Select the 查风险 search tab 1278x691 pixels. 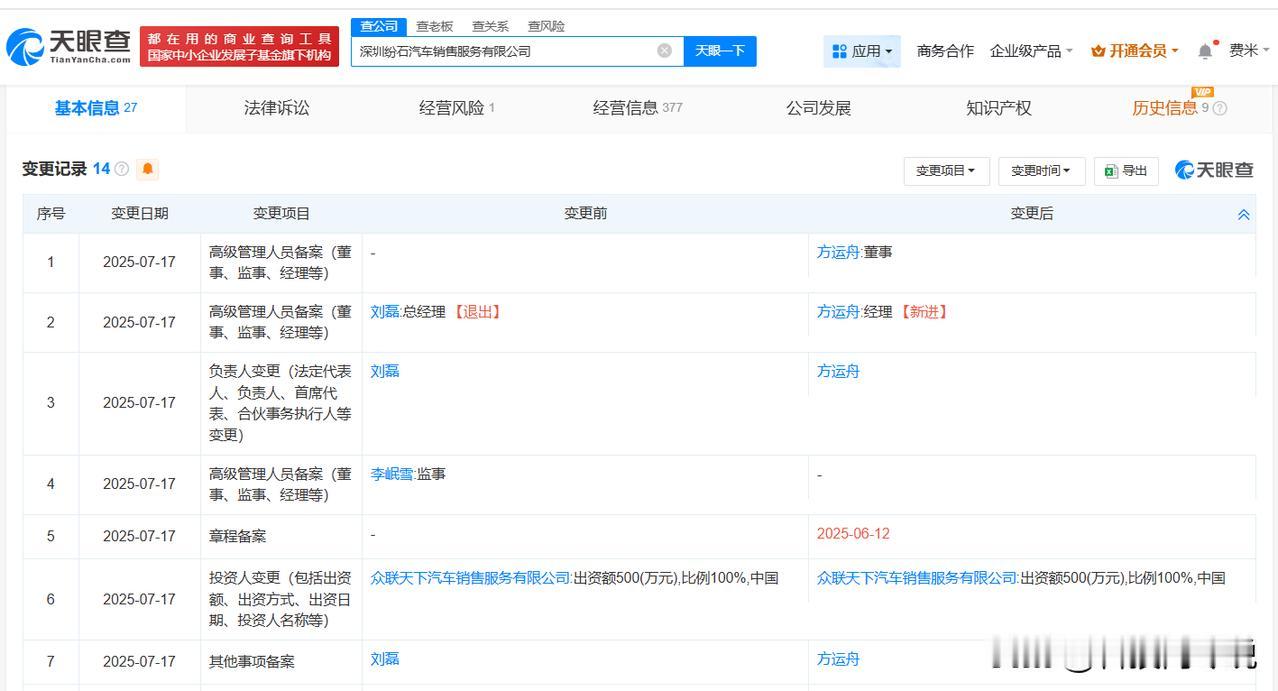(546, 26)
